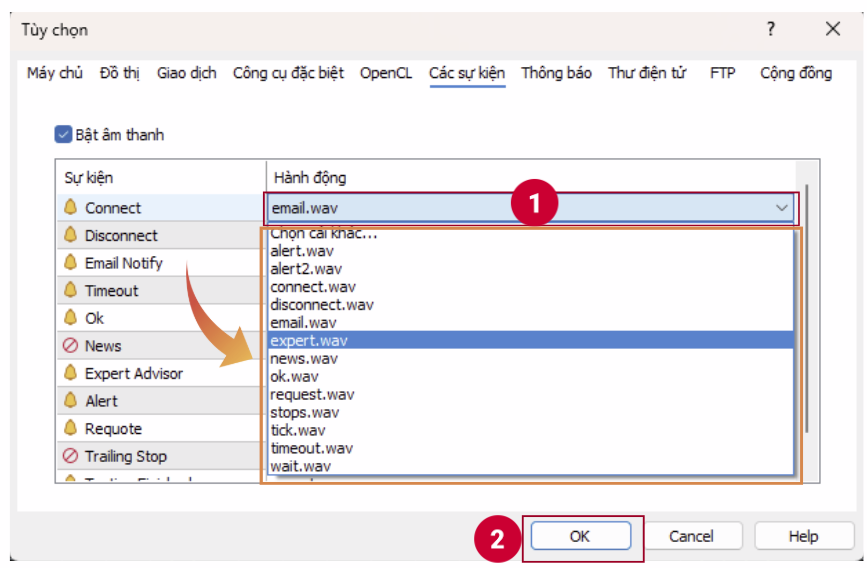The image size is (867, 568).
Task: Click the disabled icon beside News
Action: click(x=70, y=346)
